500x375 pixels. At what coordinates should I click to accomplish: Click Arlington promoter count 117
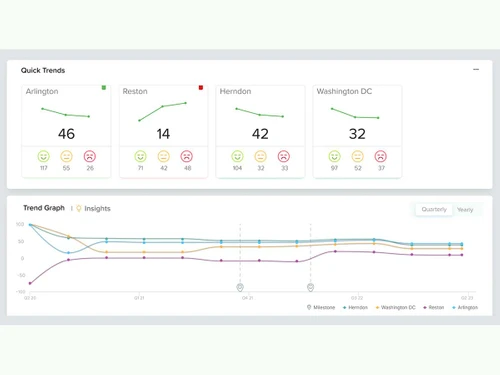coord(44,168)
